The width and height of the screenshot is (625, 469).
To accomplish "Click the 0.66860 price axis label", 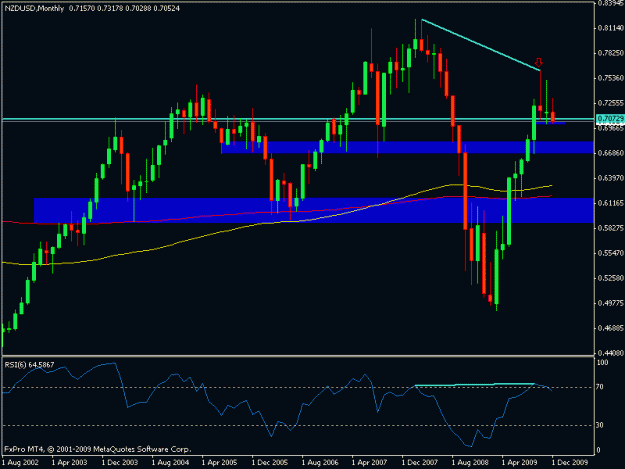I will coord(610,153).
